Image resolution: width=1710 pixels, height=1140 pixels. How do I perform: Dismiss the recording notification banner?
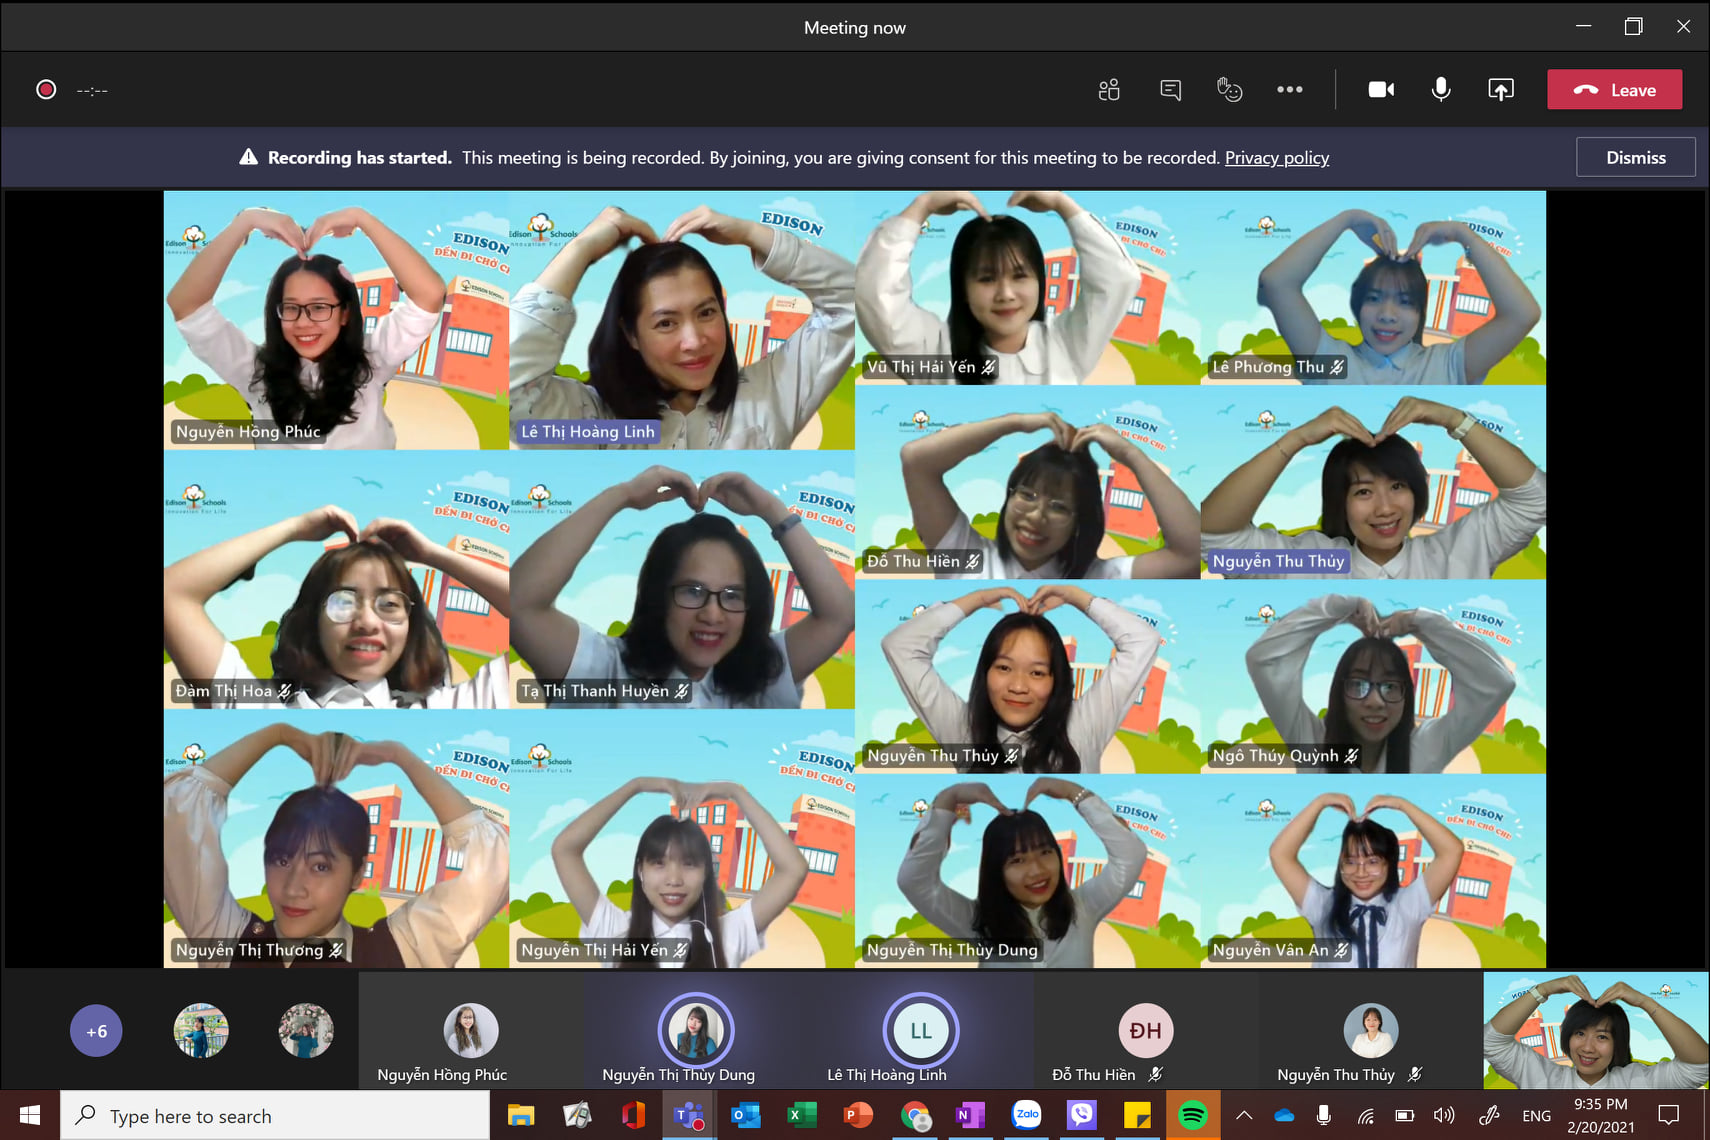(1635, 158)
